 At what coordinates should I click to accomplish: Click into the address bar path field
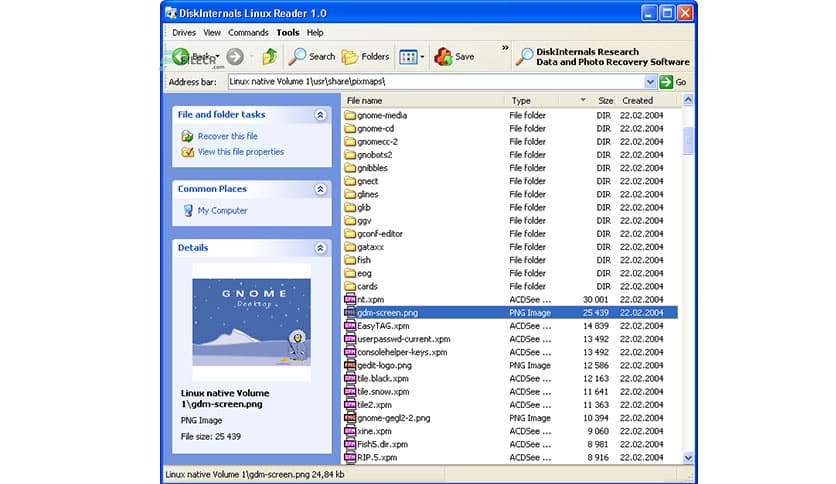coord(436,82)
